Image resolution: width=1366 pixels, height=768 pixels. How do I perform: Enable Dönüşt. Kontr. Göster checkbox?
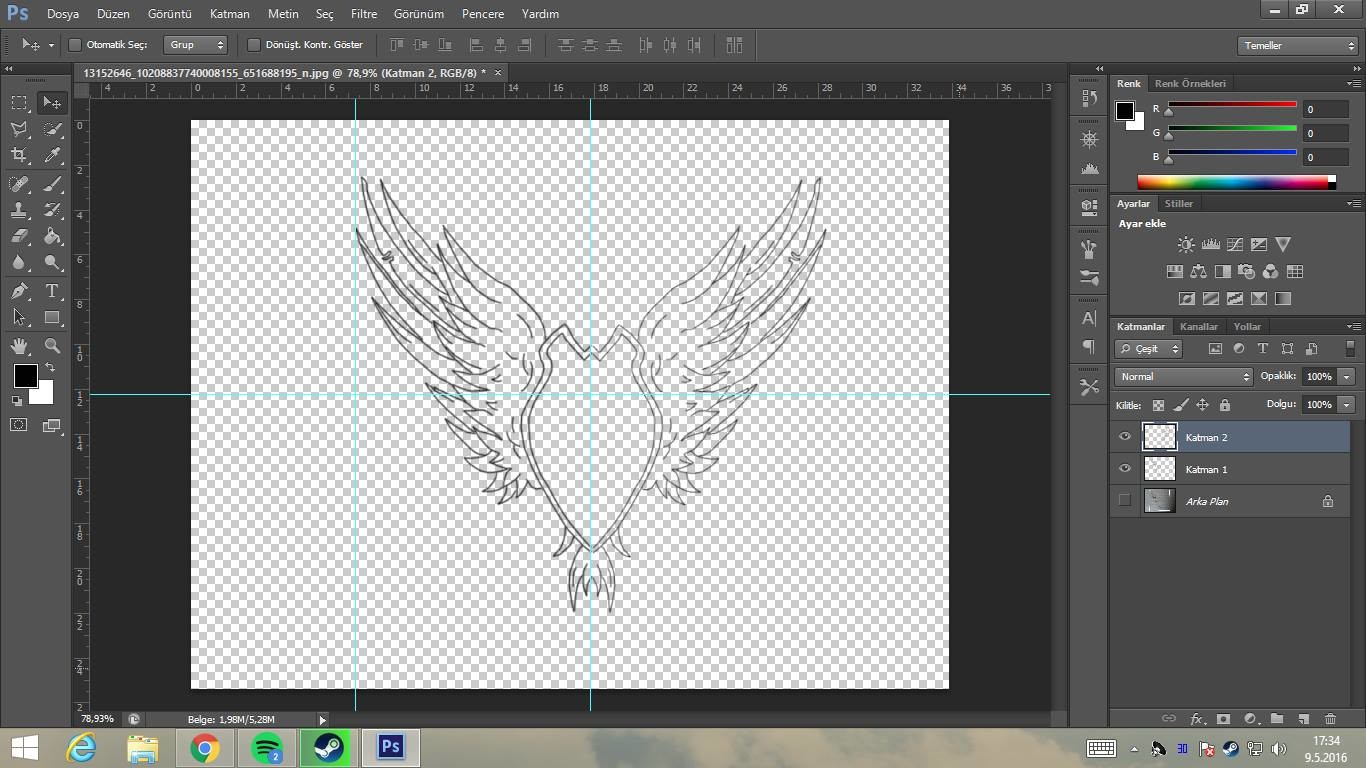click(x=254, y=45)
